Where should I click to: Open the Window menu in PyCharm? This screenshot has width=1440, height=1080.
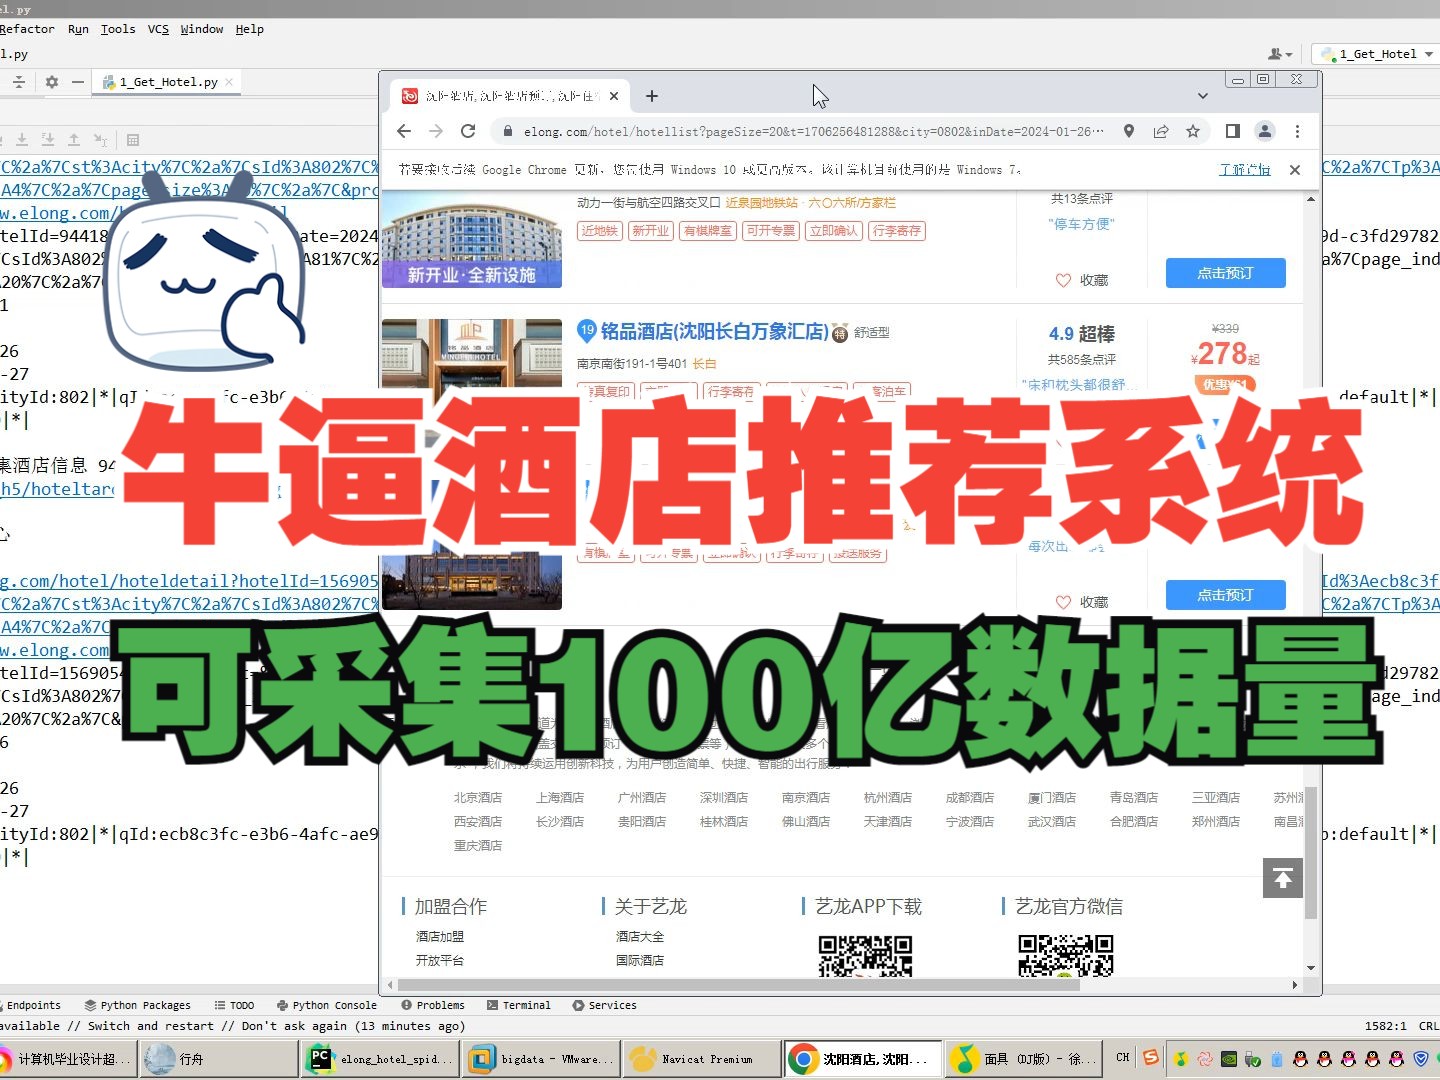coord(202,29)
